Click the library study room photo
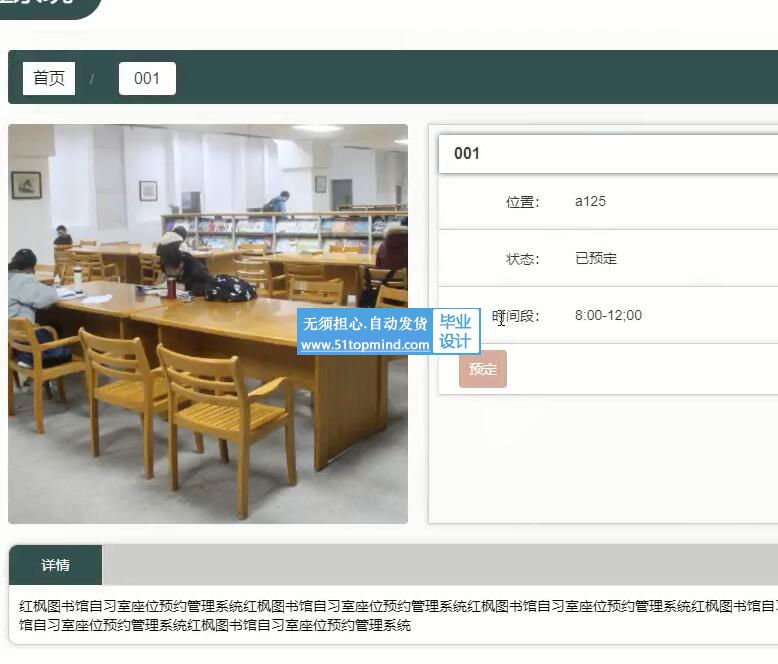The height and width of the screenshot is (664, 778). click(208, 324)
